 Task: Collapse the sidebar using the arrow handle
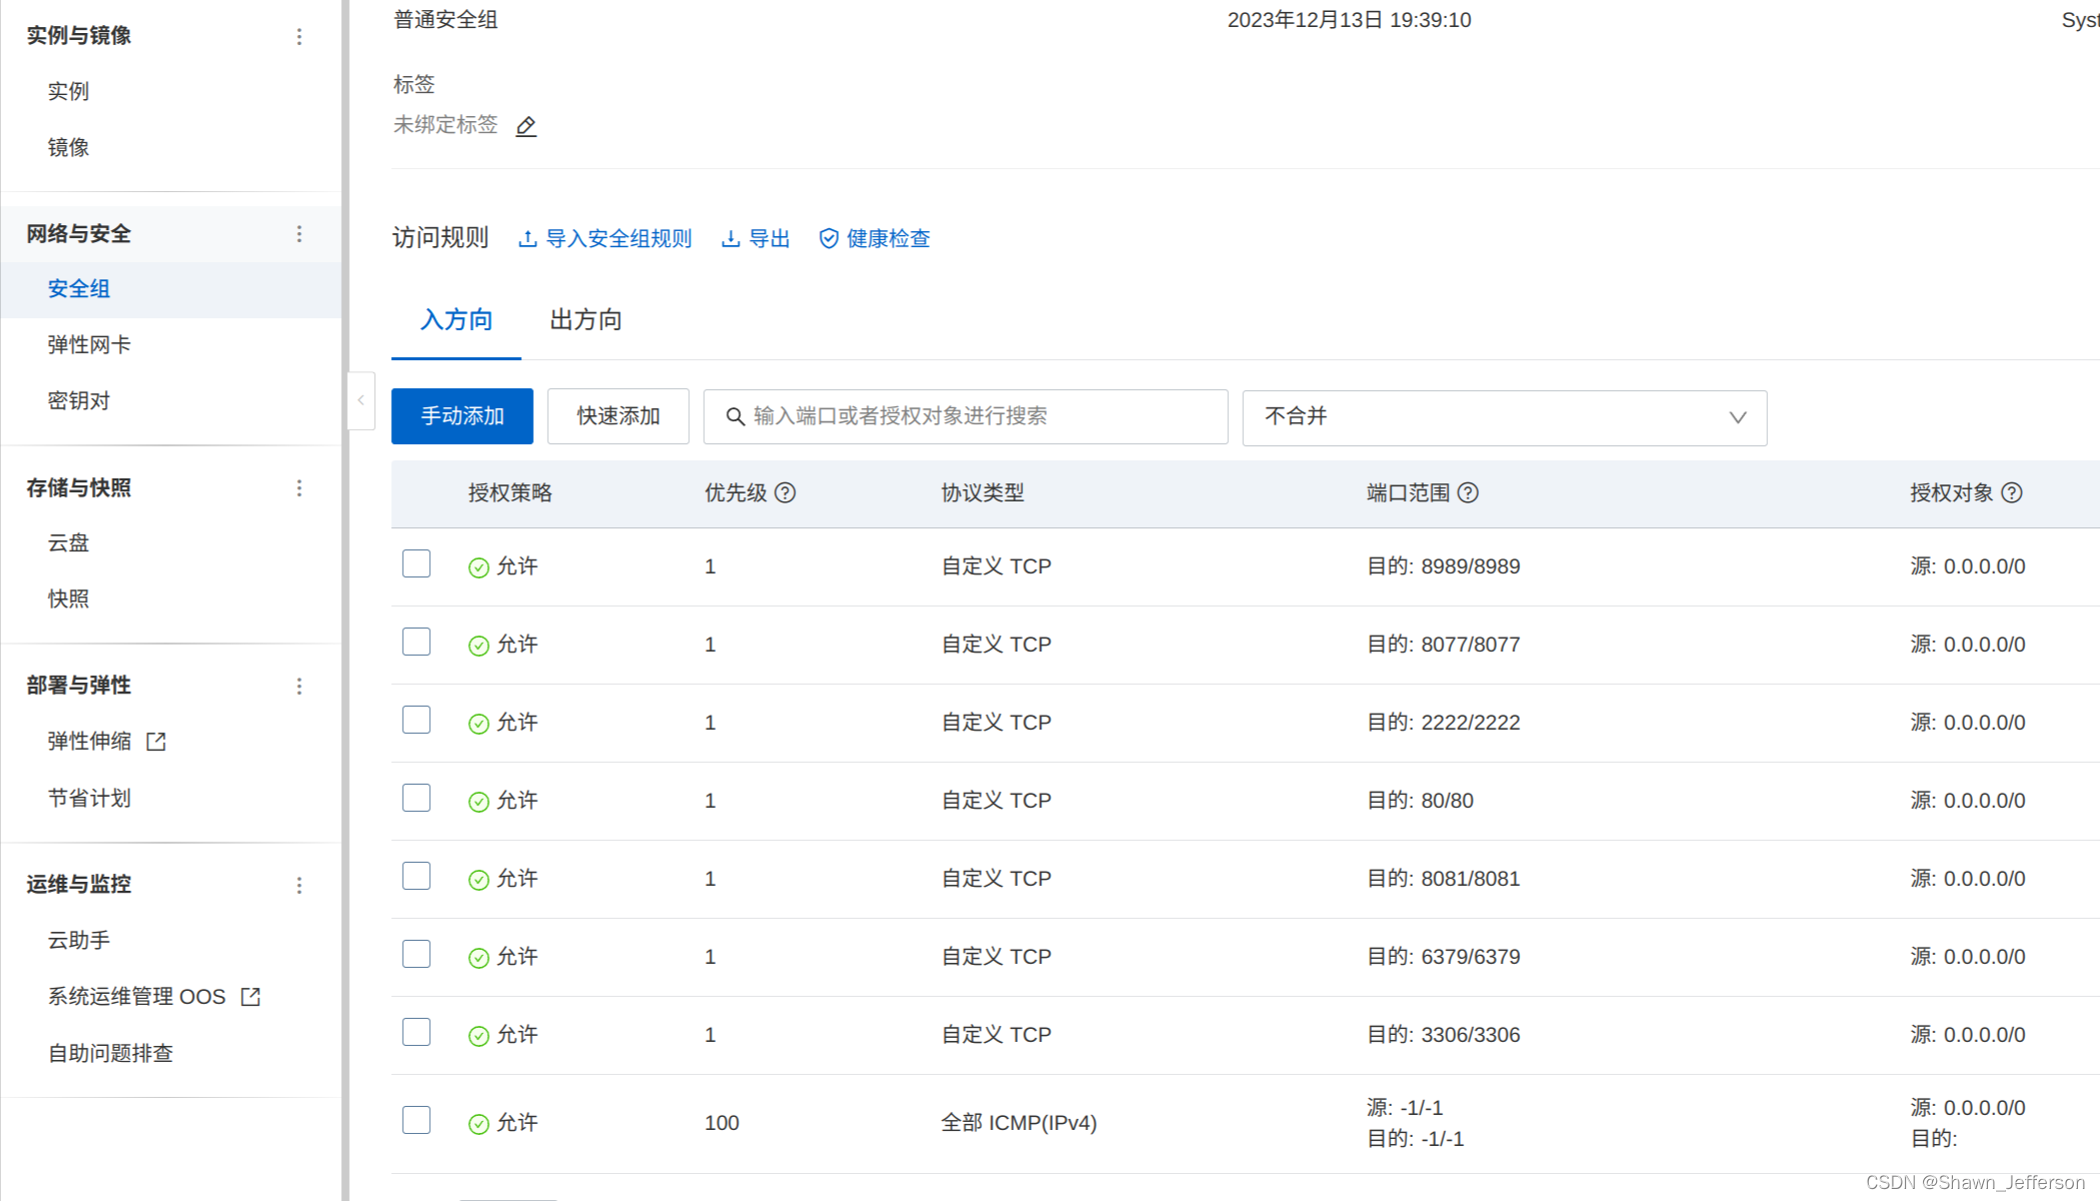361,400
